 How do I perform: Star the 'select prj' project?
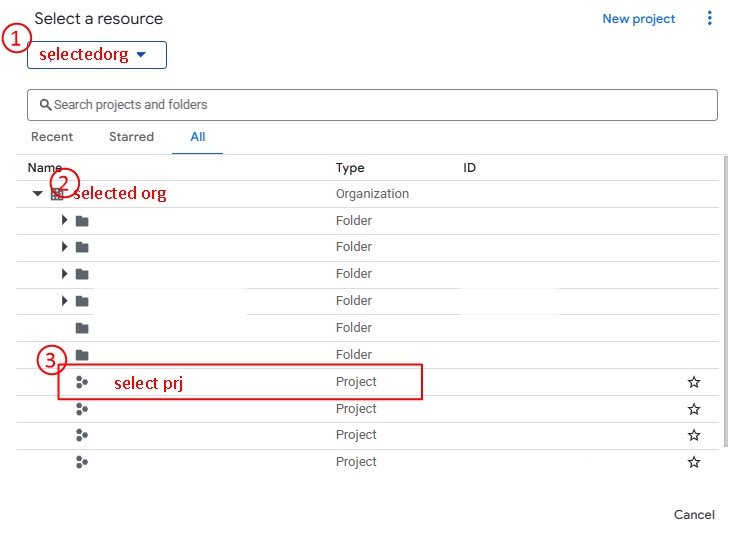[x=694, y=382]
